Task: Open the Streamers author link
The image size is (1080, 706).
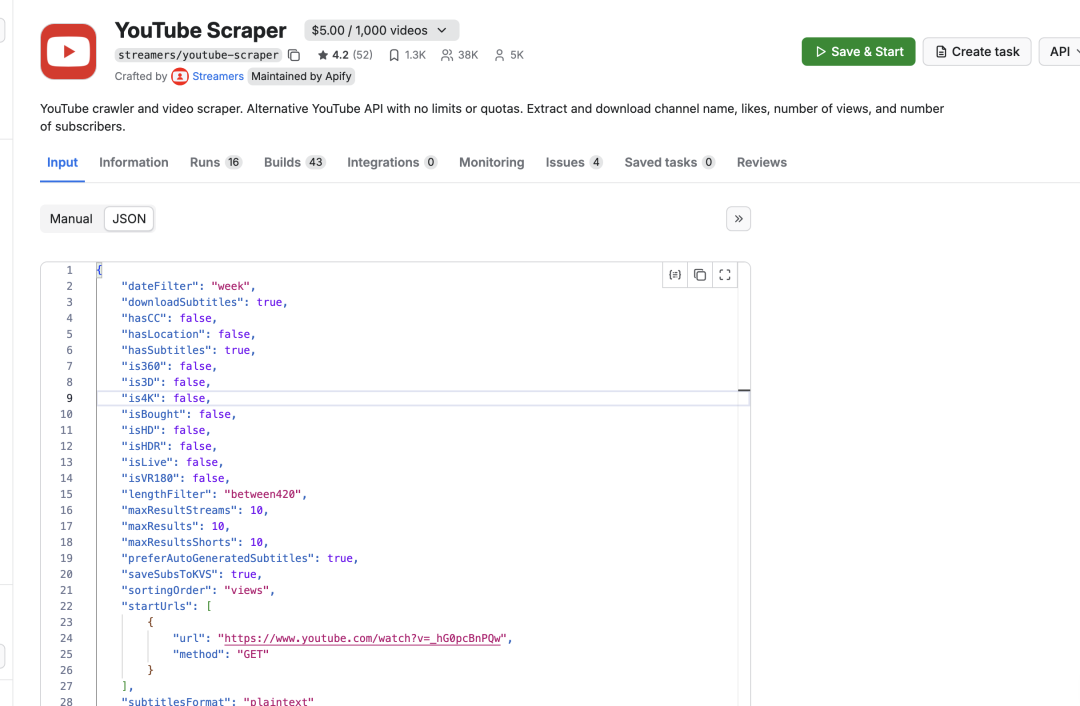Action: click(x=217, y=76)
